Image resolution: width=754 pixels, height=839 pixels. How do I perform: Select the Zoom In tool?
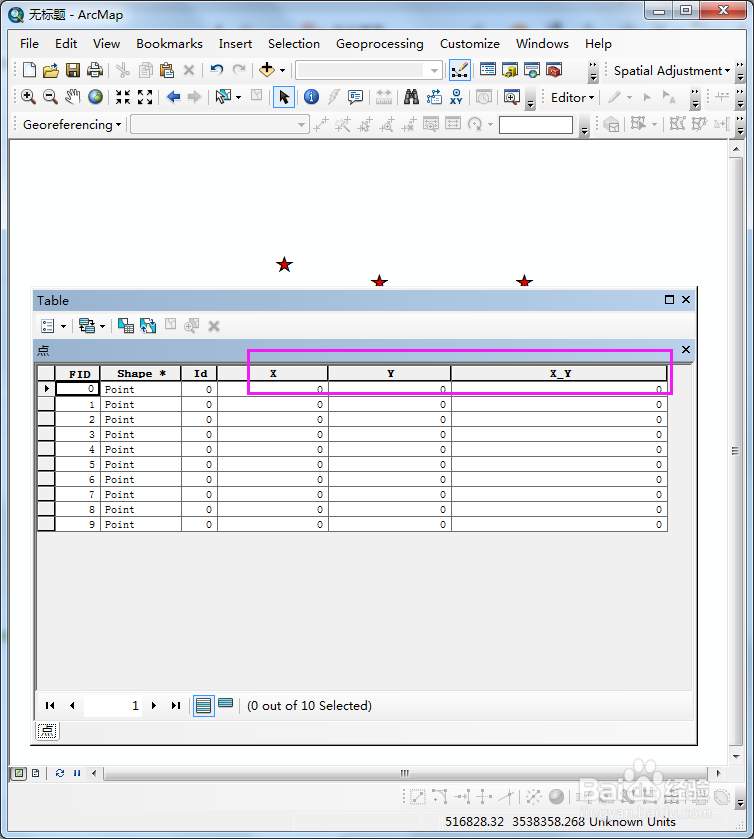28,97
